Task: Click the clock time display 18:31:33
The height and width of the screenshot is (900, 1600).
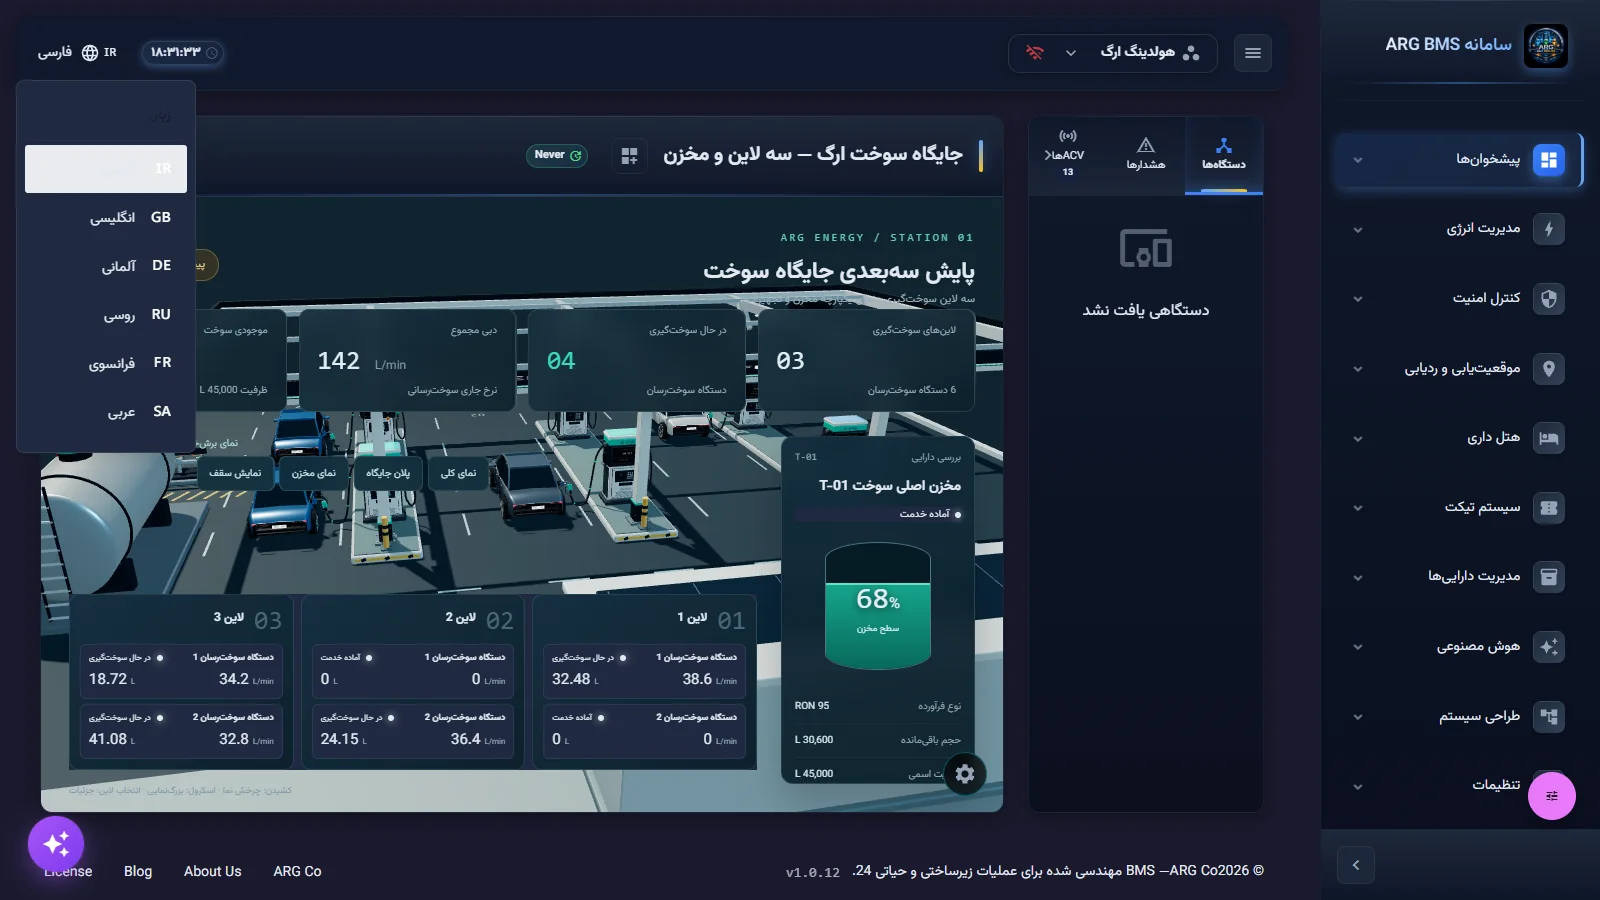Action: click(x=182, y=53)
